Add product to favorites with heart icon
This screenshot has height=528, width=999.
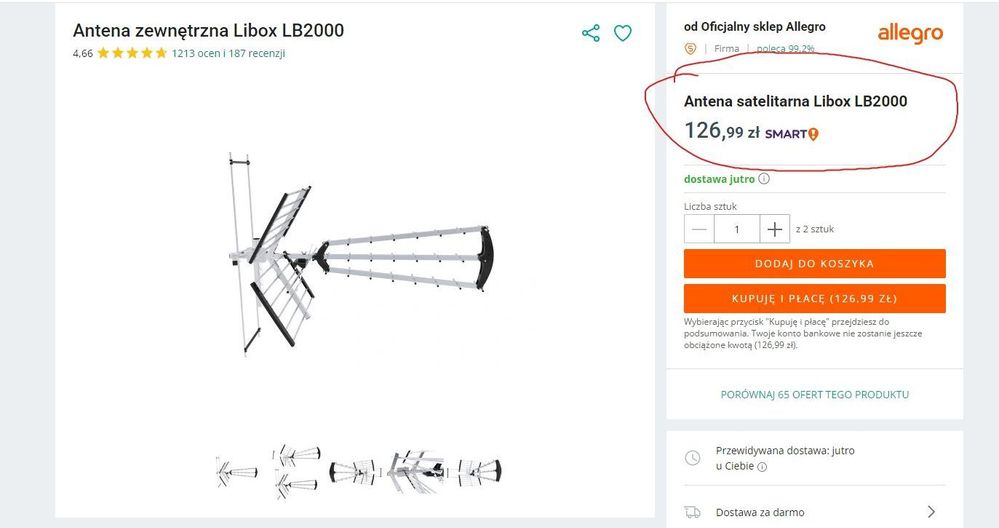tap(622, 33)
